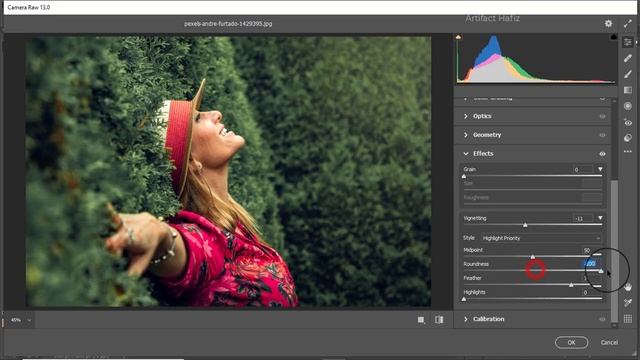Toggle highlight clipping warning on histogram
The width and height of the screenshot is (640, 360).
pyautogui.click(x=613, y=37)
